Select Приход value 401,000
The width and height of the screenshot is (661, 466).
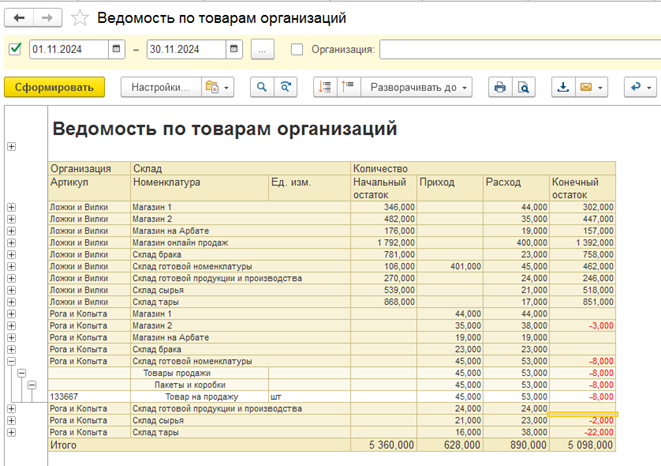[x=450, y=267]
